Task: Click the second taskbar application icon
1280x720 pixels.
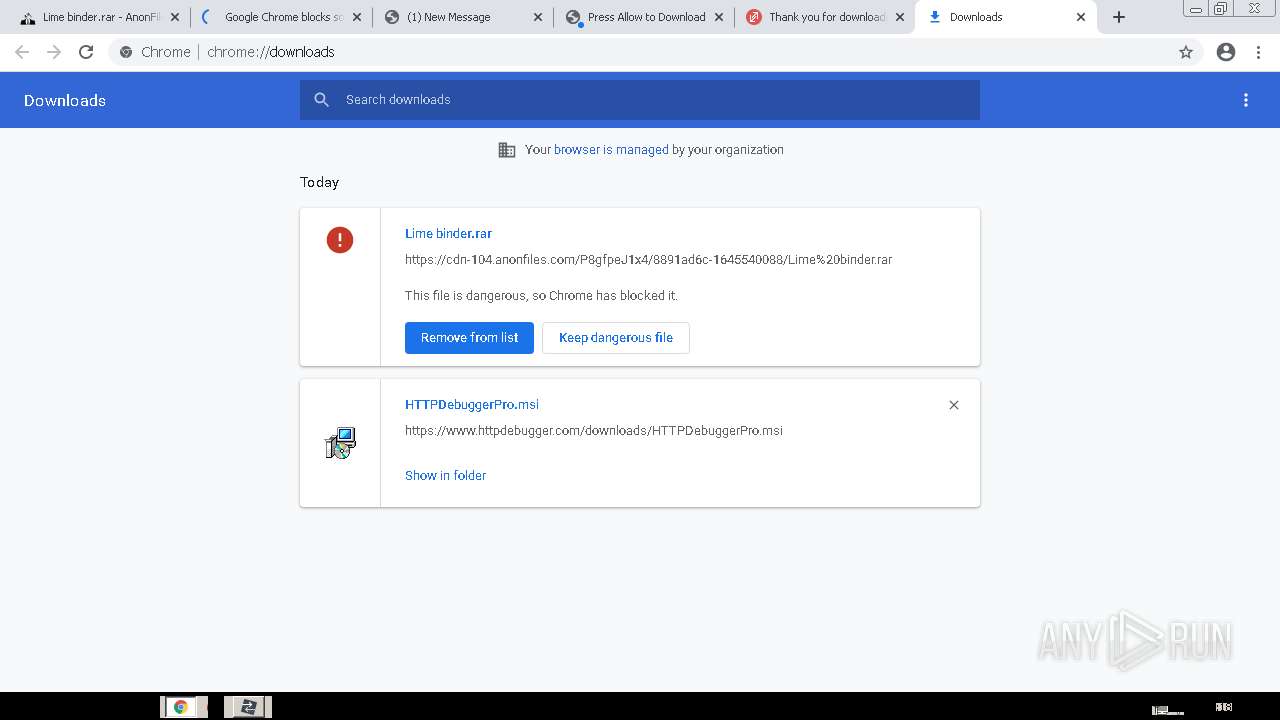Action: [248, 707]
